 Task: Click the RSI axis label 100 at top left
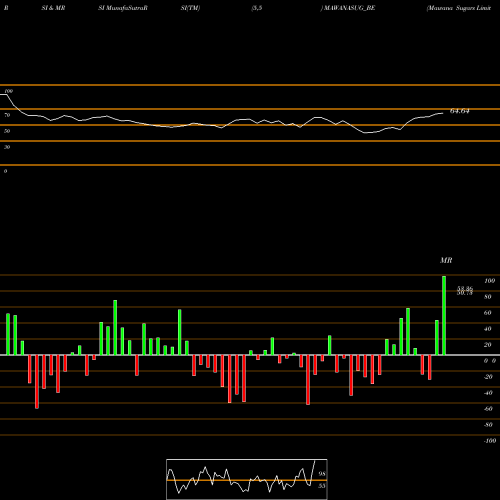tap(8, 91)
